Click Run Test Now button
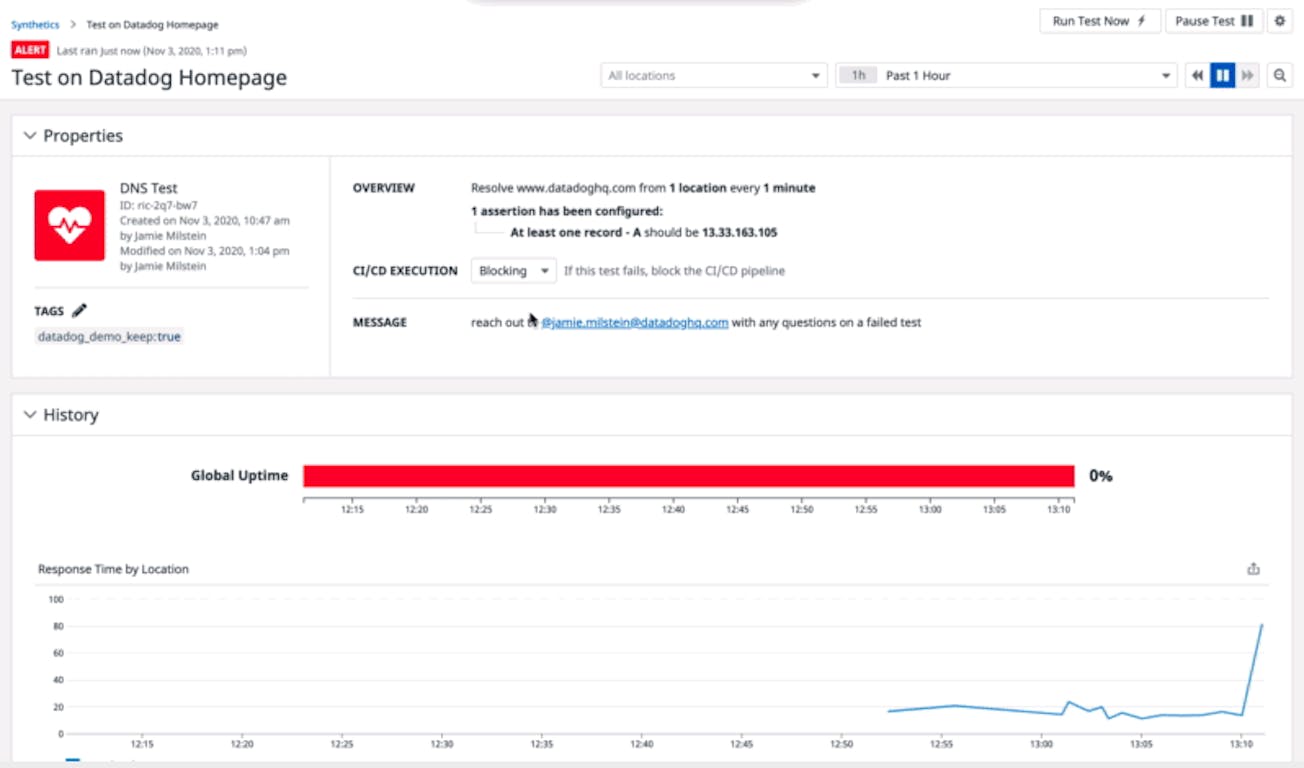Viewport: 1304px width, 768px height. pos(1100,21)
